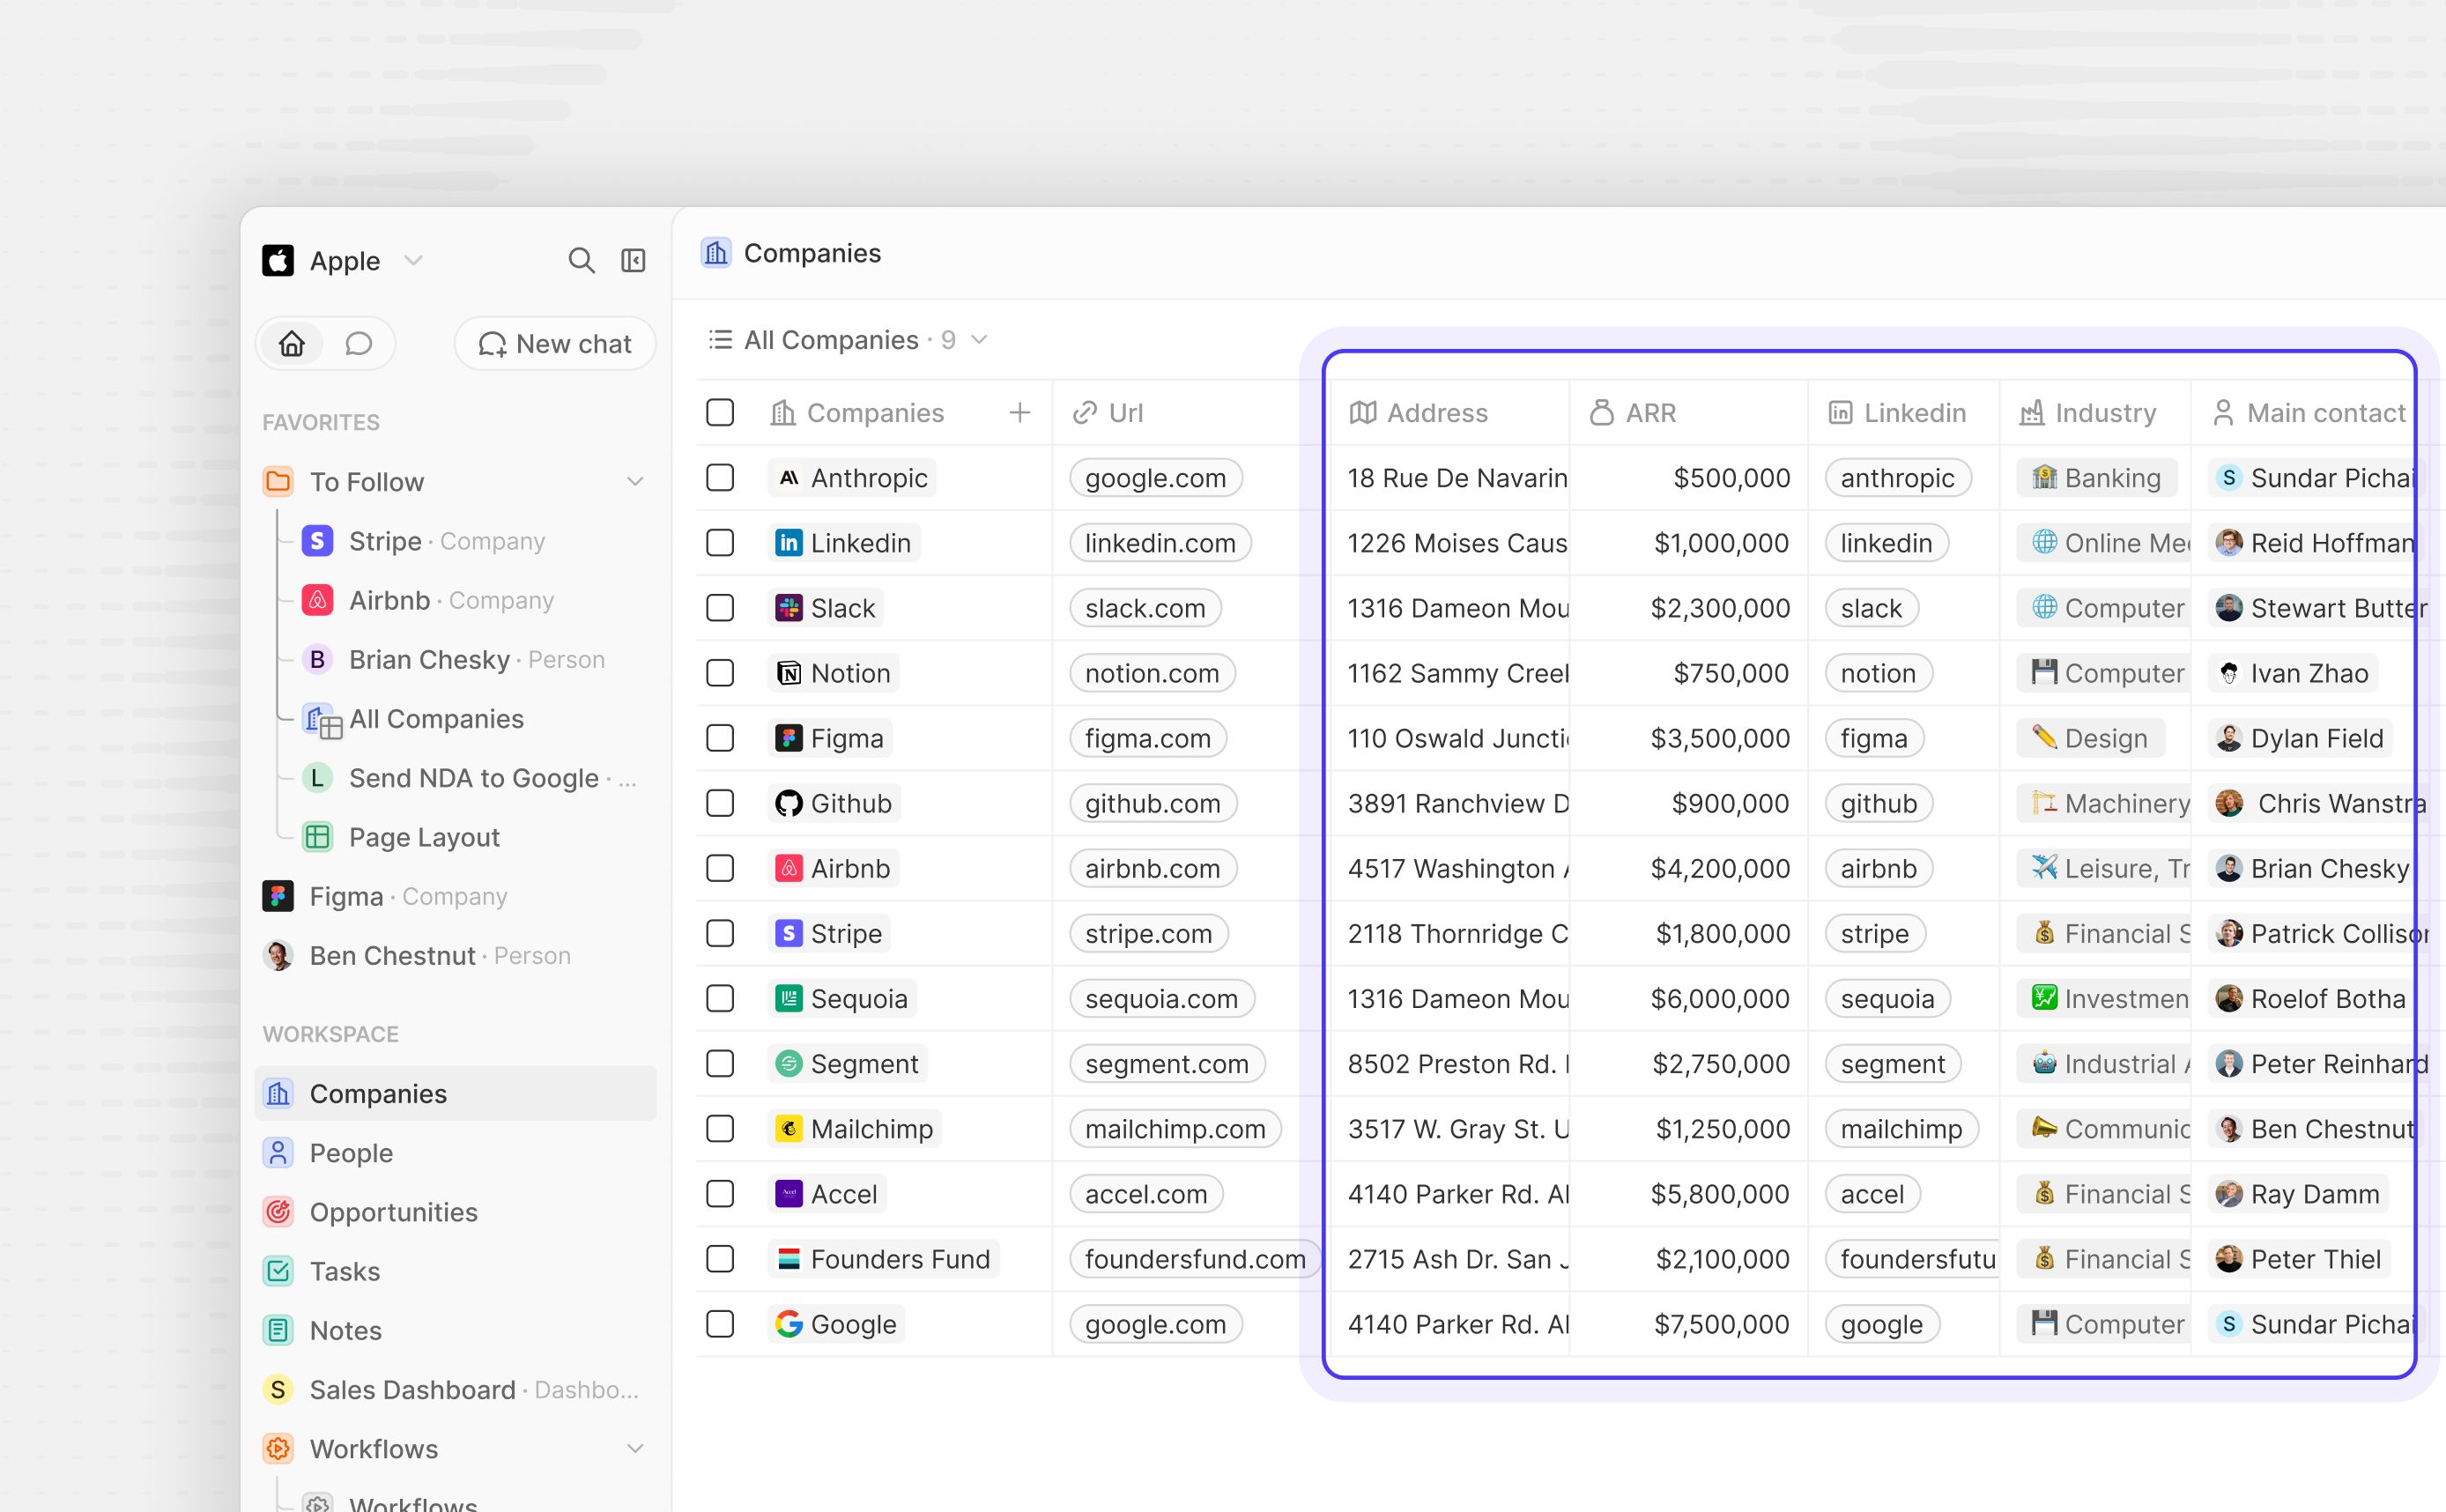Open People in the workspace sidebar

pos(456,1153)
